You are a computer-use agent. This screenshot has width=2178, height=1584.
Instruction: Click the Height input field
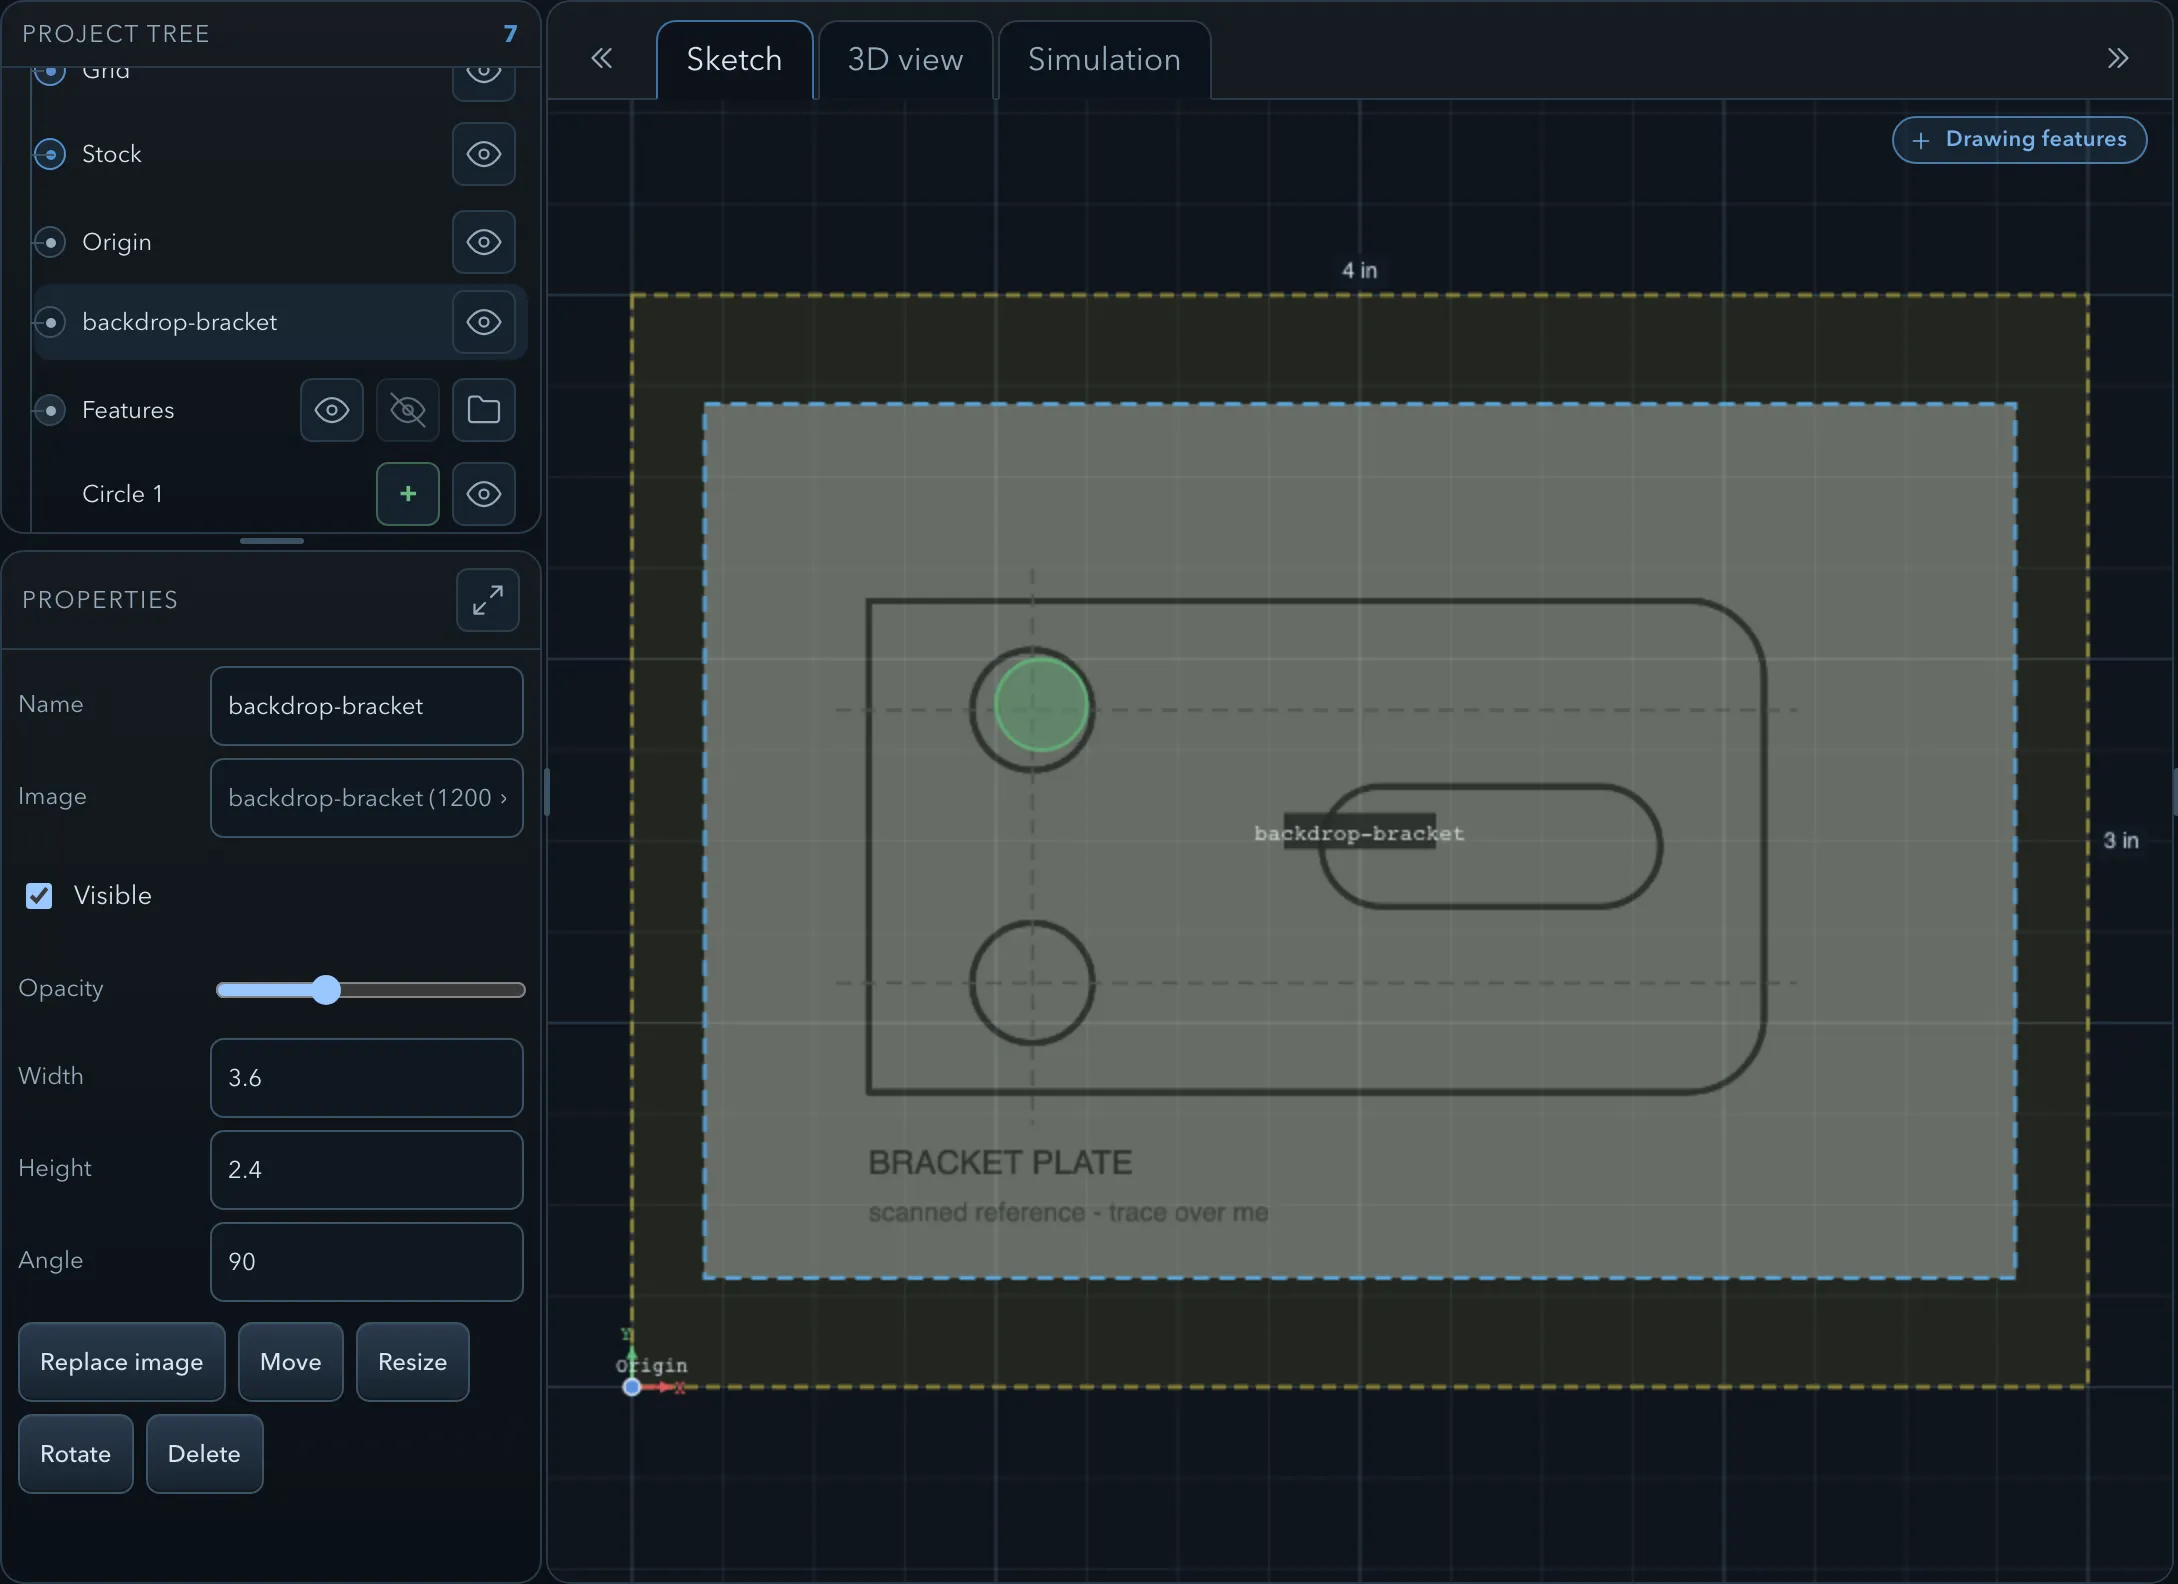click(x=367, y=1170)
